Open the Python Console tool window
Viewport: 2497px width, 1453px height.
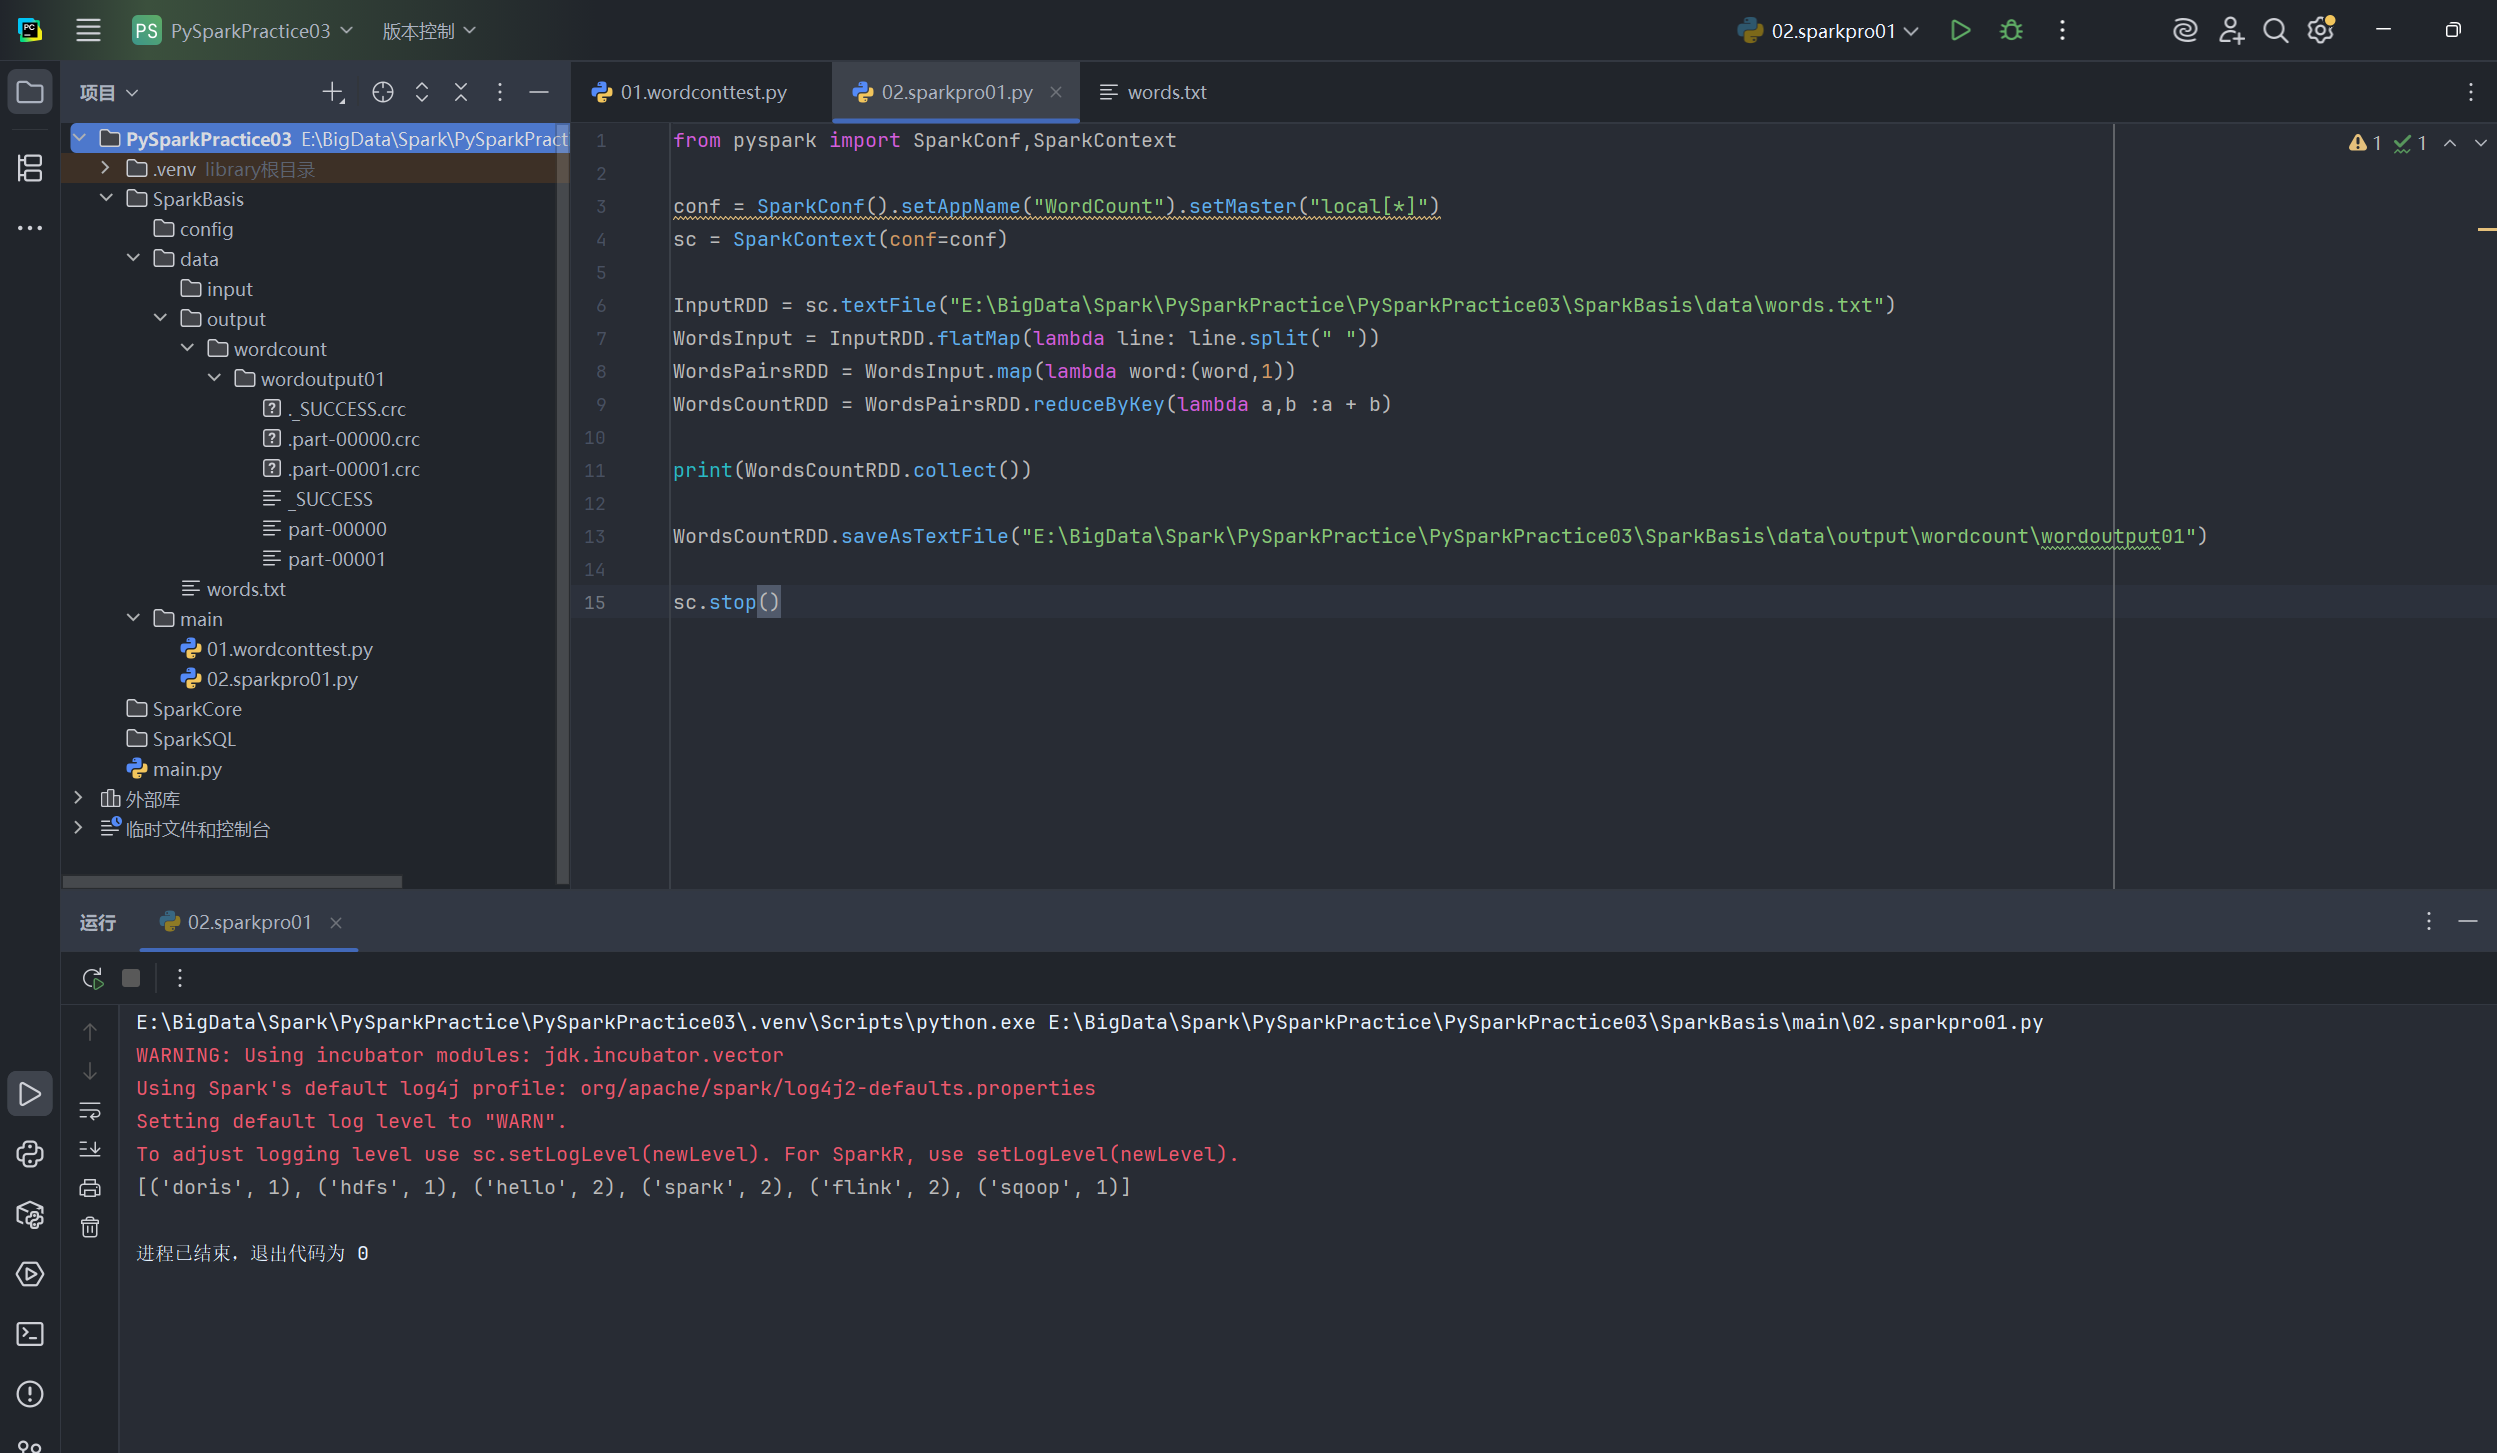[x=30, y=1154]
